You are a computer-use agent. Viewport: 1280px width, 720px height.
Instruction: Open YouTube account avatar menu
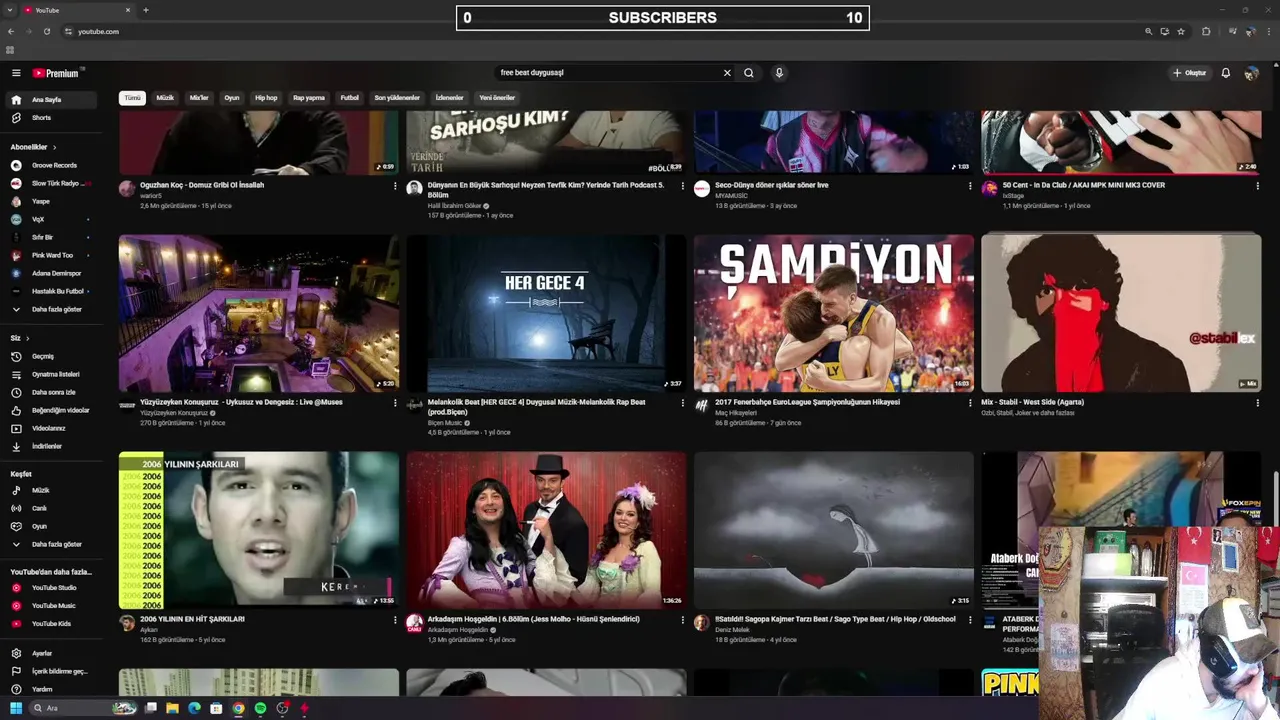1251,73
